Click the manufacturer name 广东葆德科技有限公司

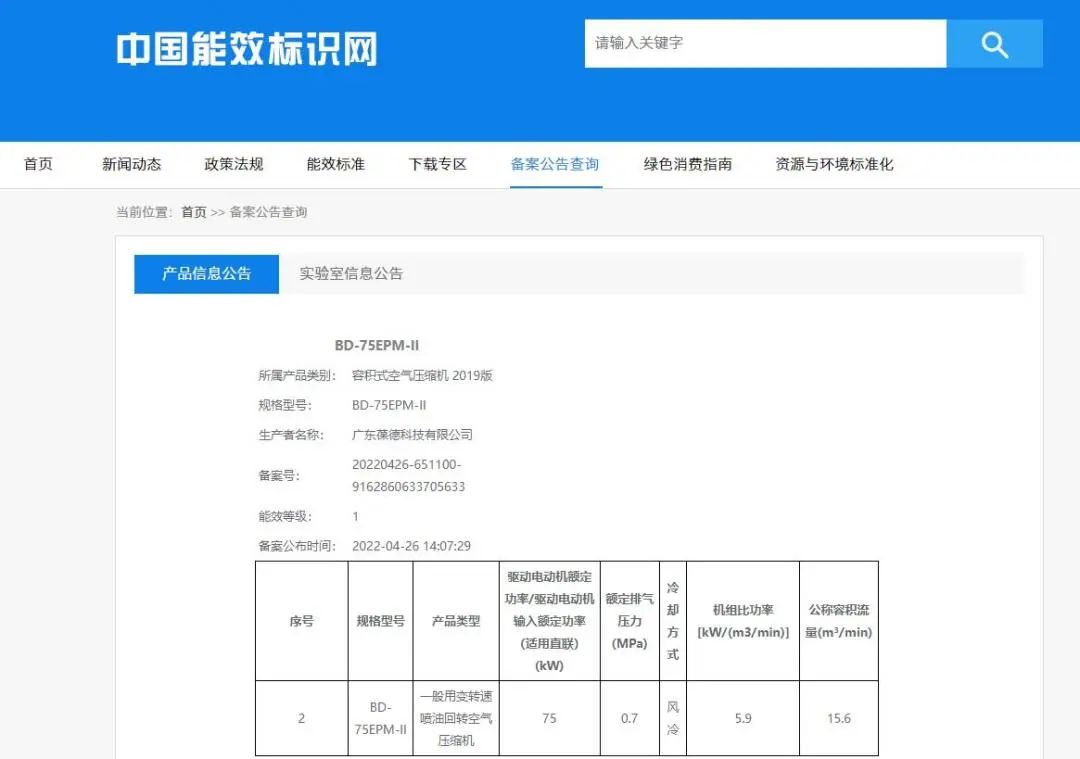tap(412, 434)
